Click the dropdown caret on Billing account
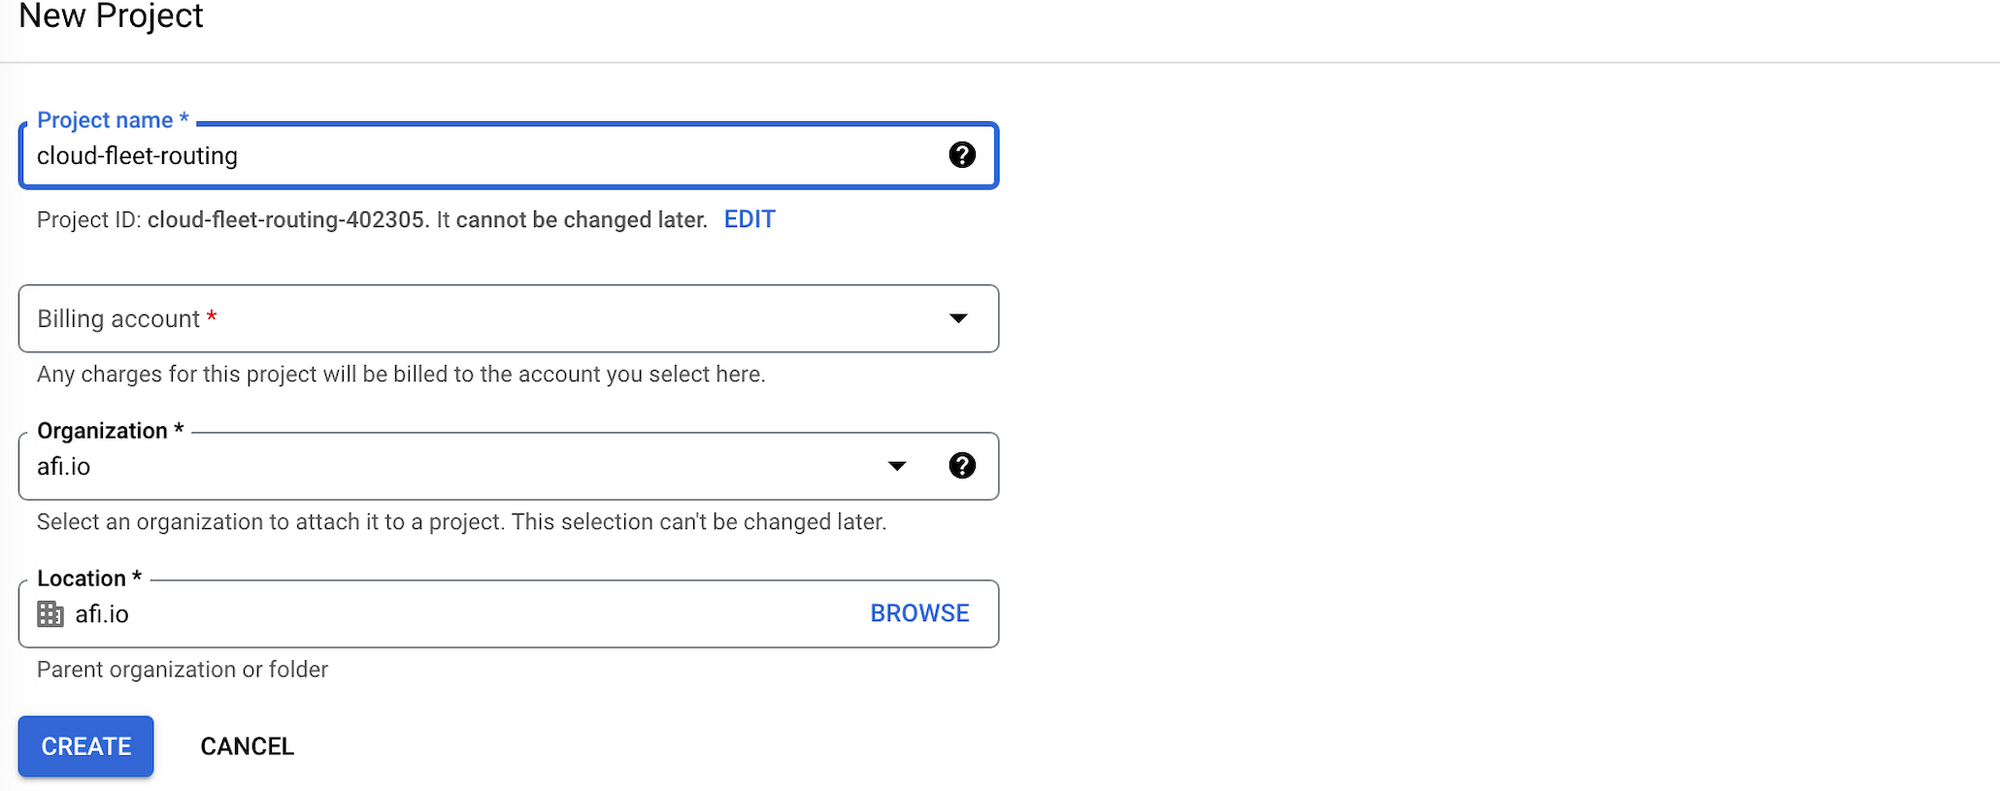Image resolution: width=2000 pixels, height=791 pixels. click(958, 318)
